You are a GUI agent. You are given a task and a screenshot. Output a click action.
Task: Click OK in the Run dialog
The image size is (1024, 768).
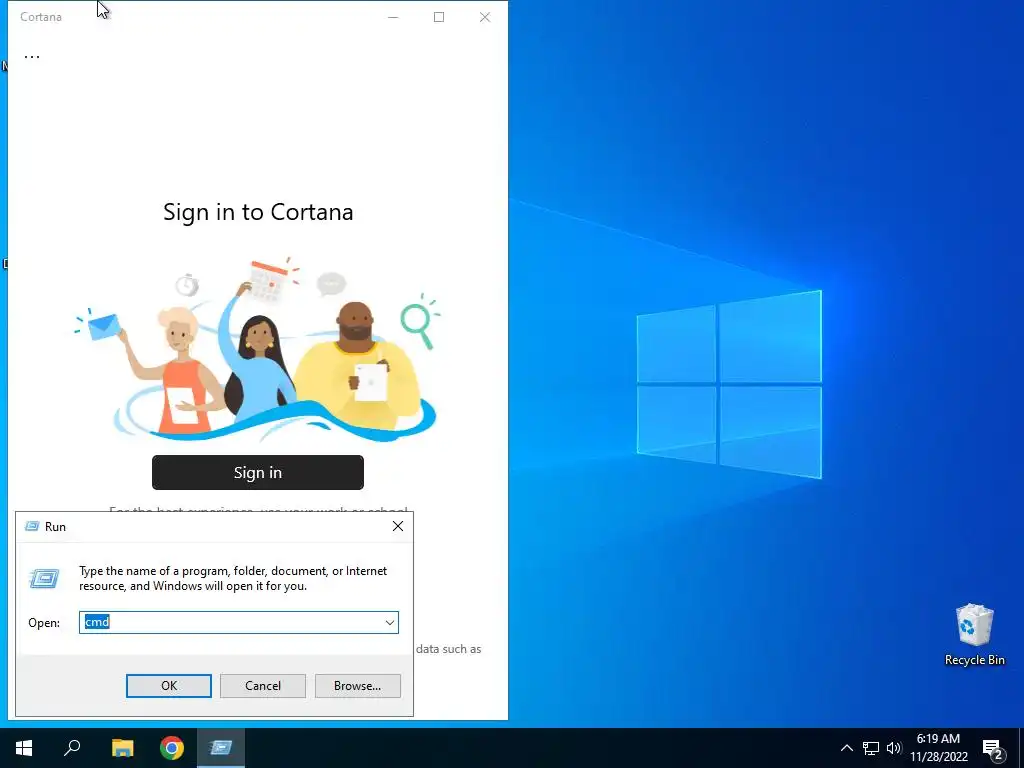(x=168, y=686)
